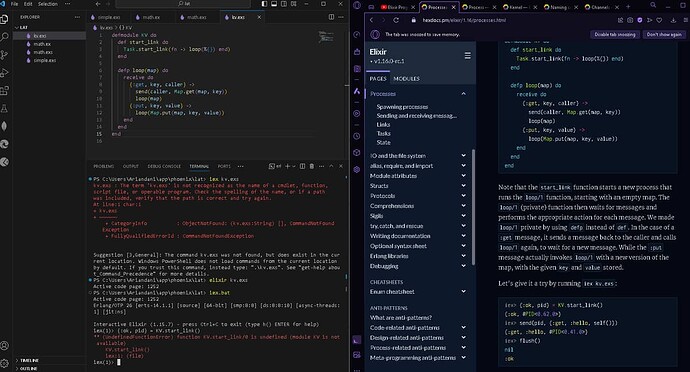
Task: Expand the Protocols section chevron
Action: (x=463, y=196)
